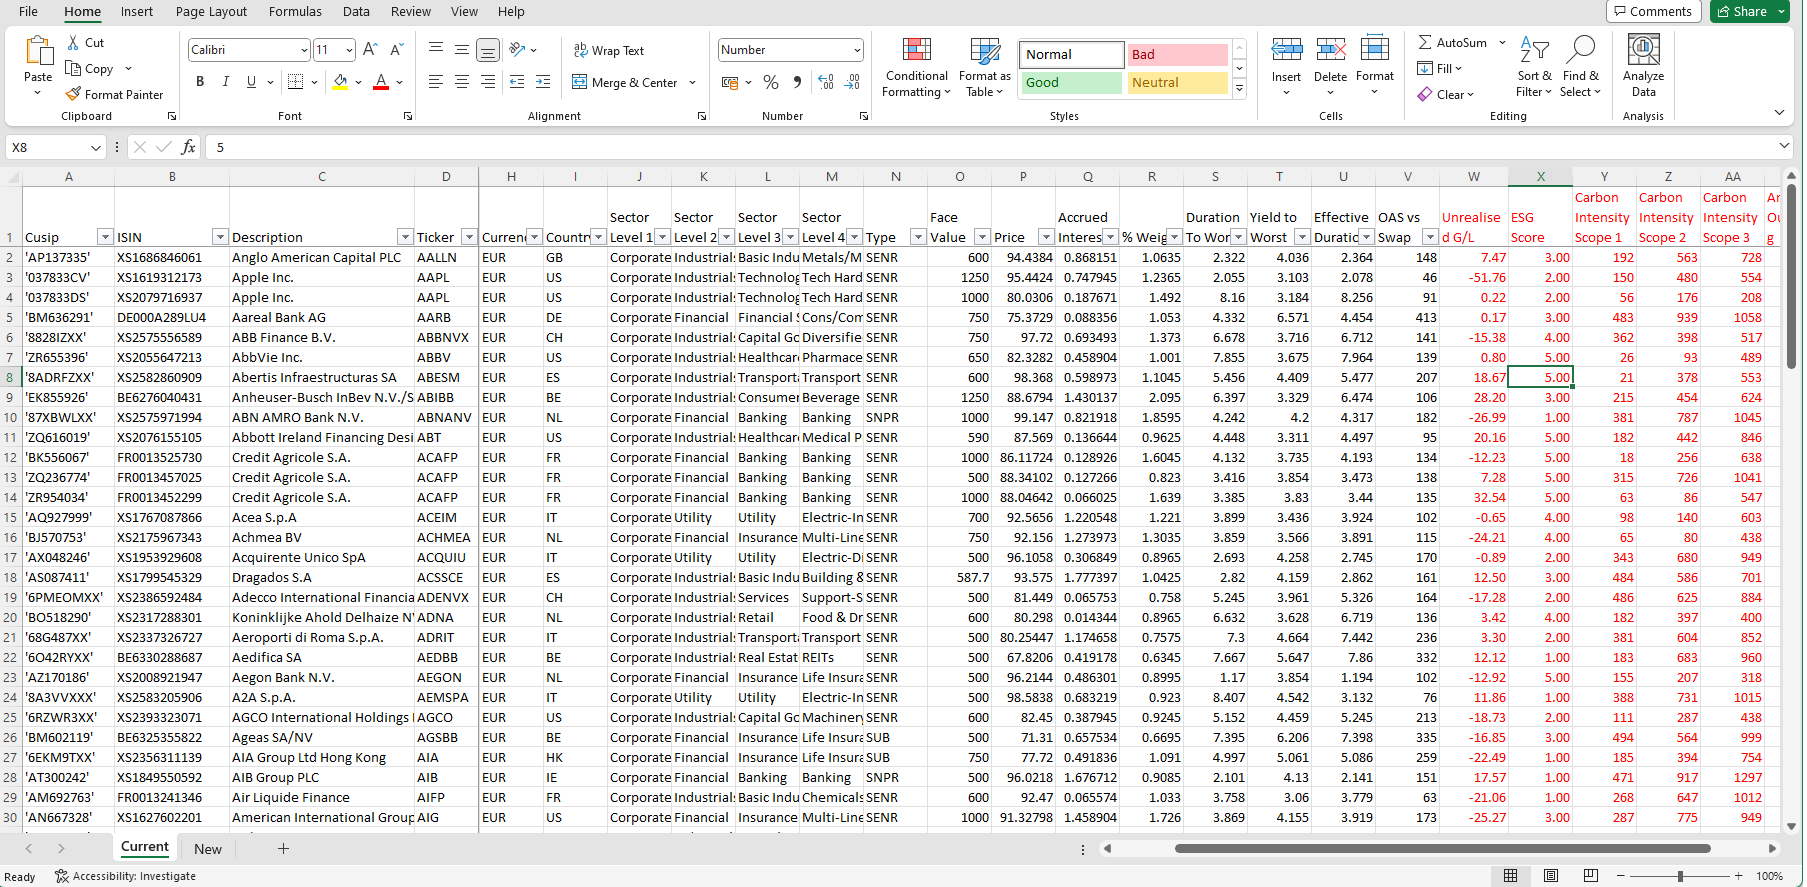This screenshot has height=887, width=1807.
Task: Open the Description column filter dropdown
Action: tap(405, 237)
